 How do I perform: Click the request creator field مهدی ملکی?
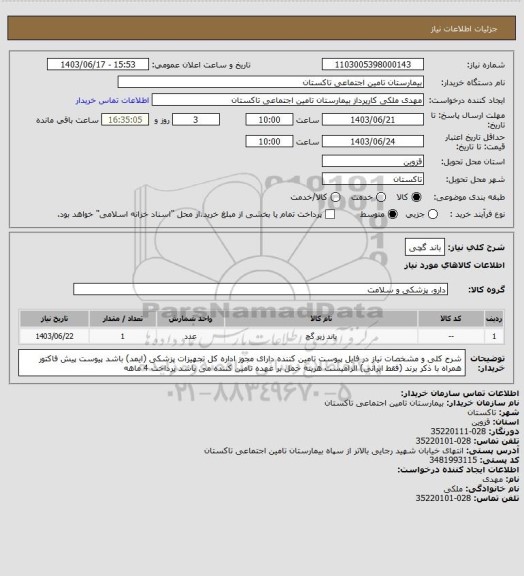point(288,100)
